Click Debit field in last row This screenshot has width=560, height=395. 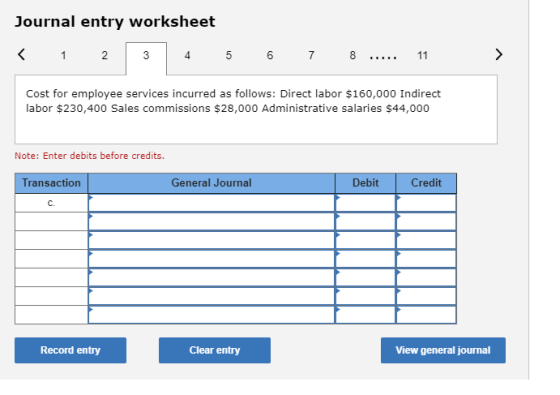[365, 315]
